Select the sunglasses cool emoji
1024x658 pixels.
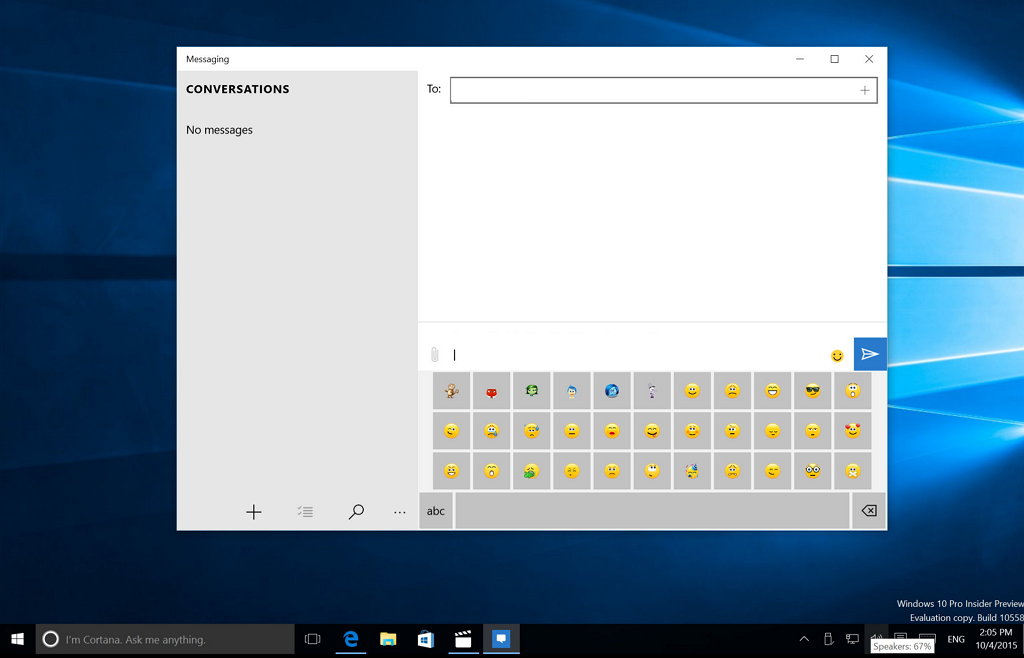(812, 390)
